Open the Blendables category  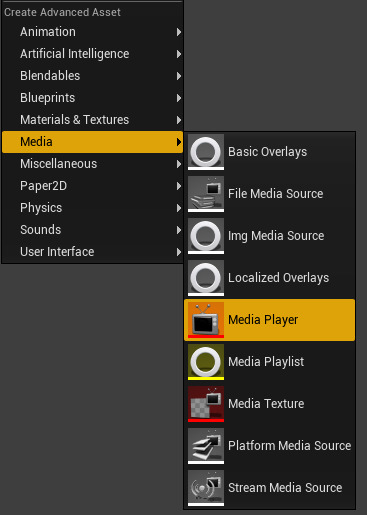[92, 76]
